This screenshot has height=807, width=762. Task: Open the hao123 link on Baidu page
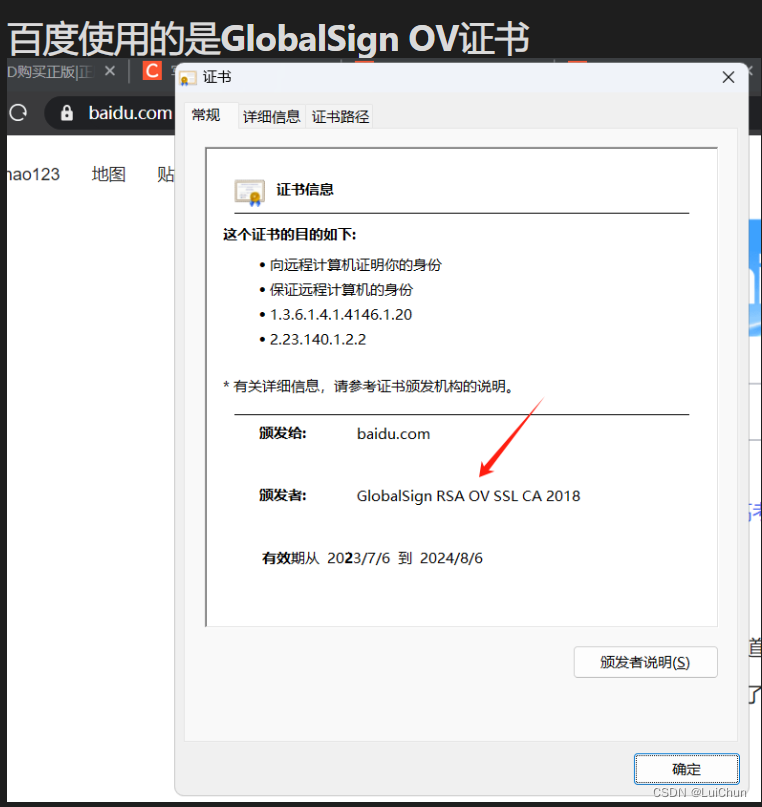(33, 174)
